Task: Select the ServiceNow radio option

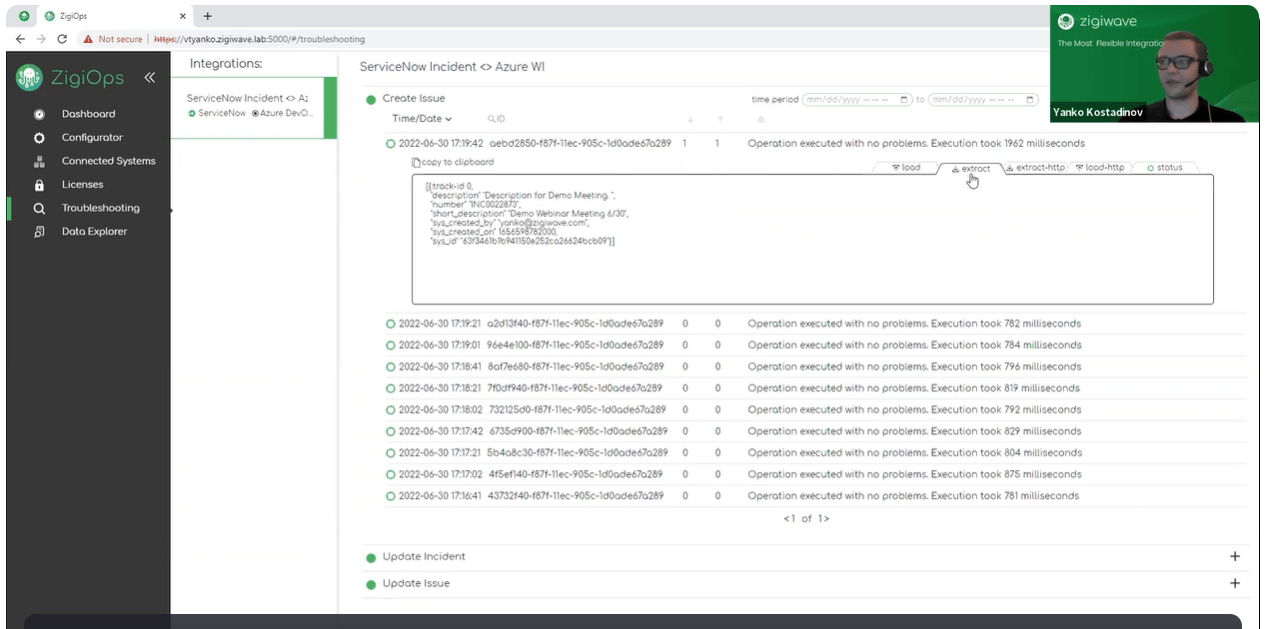Action: pos(191,113)
